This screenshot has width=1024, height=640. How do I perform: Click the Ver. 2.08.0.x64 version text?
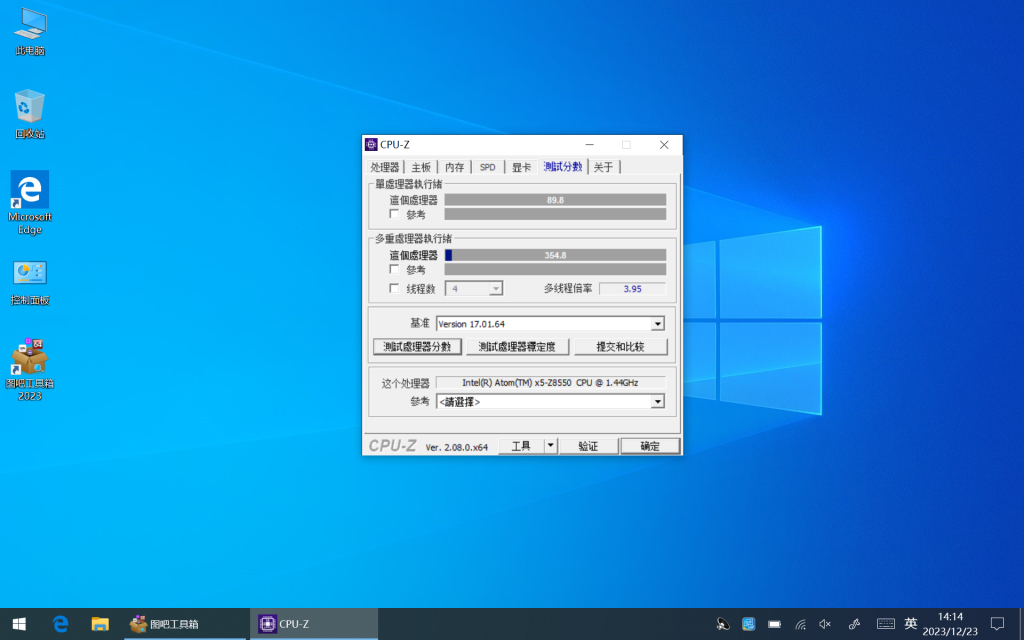click(456, 447)
